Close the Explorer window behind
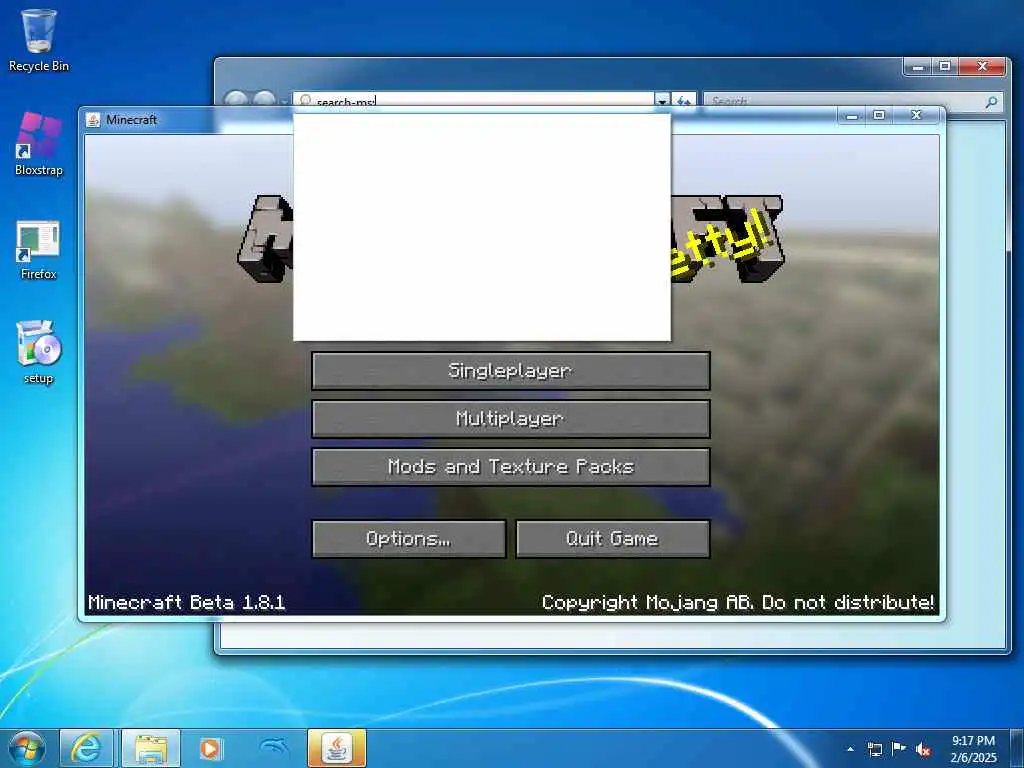 (982, 67)
